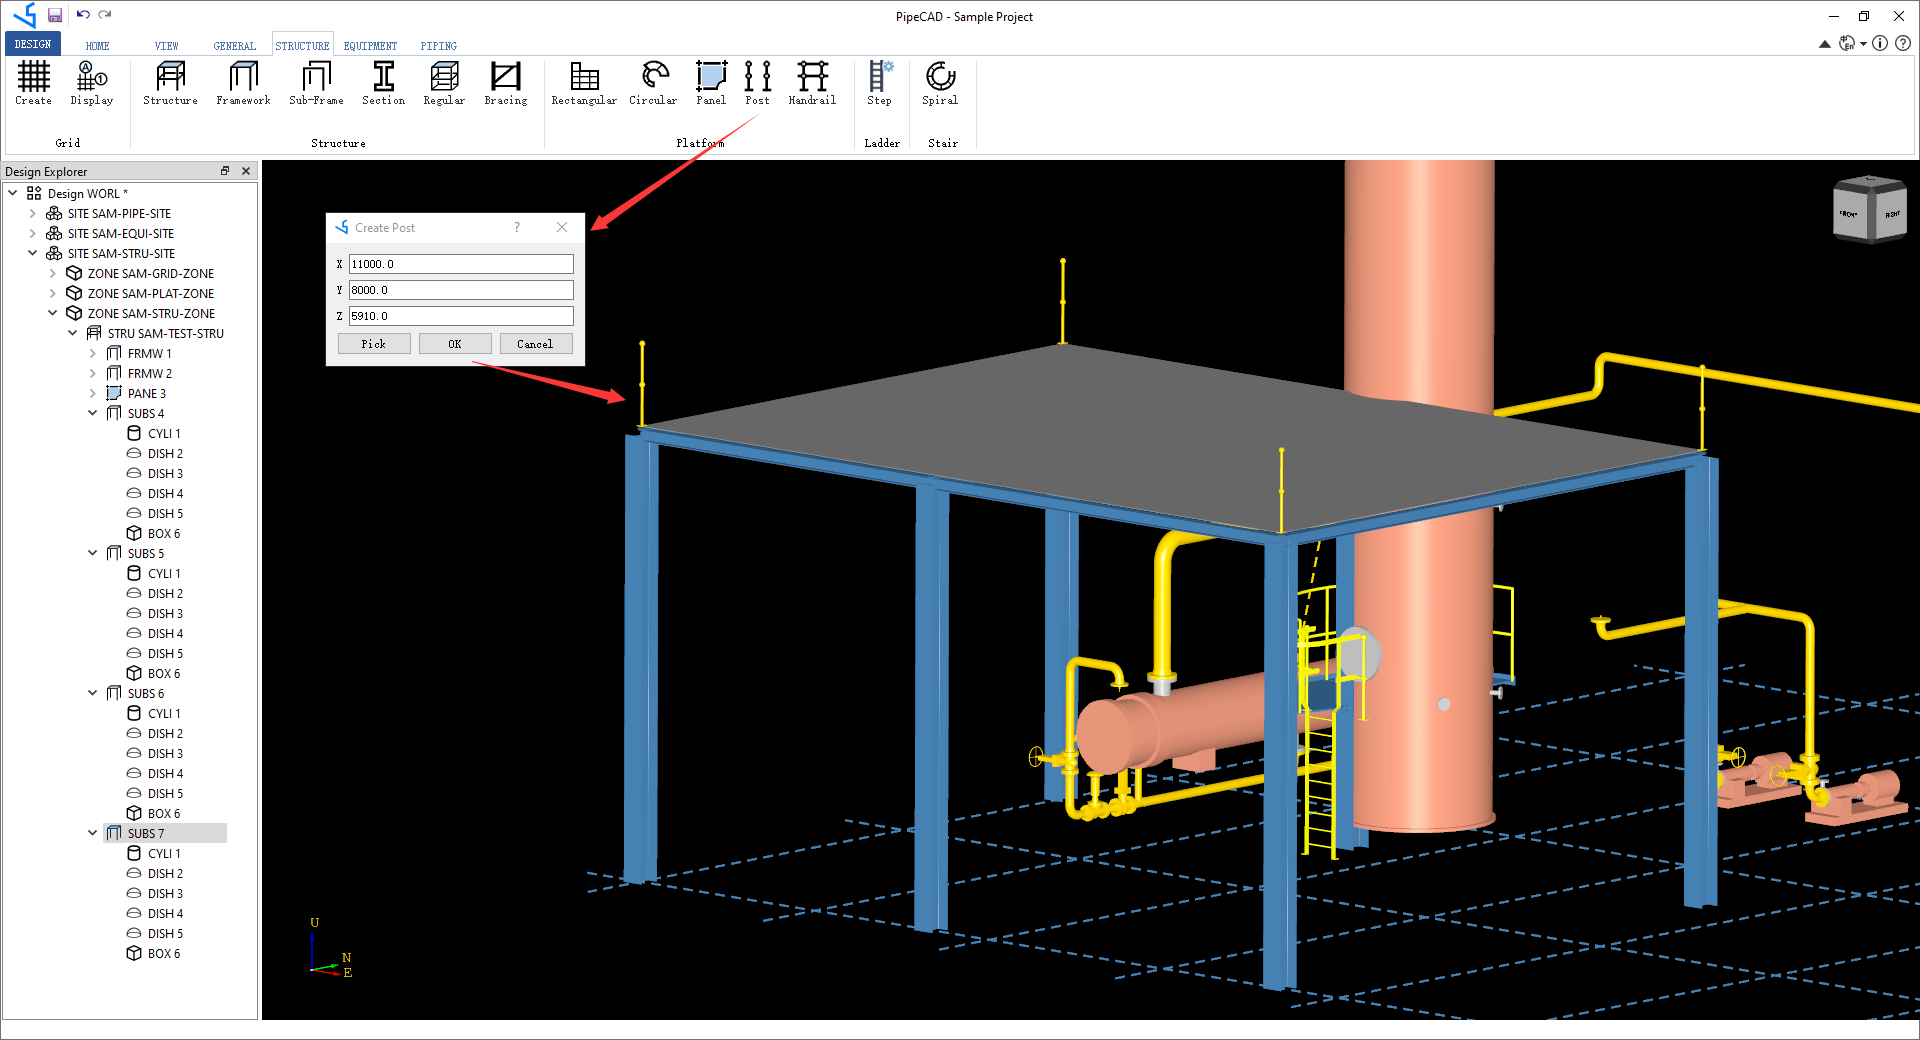Select the Handrail tool
The image size is (1920, 1040).
(x=811, y=85)
